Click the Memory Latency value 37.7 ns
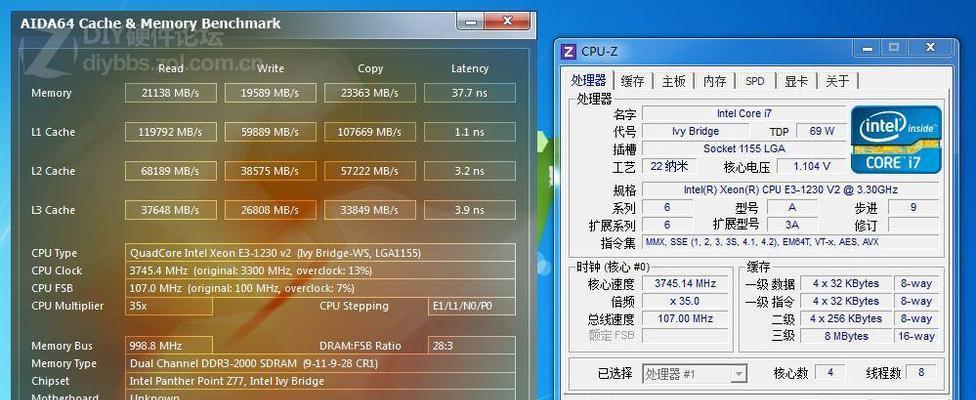 point(469,93)
